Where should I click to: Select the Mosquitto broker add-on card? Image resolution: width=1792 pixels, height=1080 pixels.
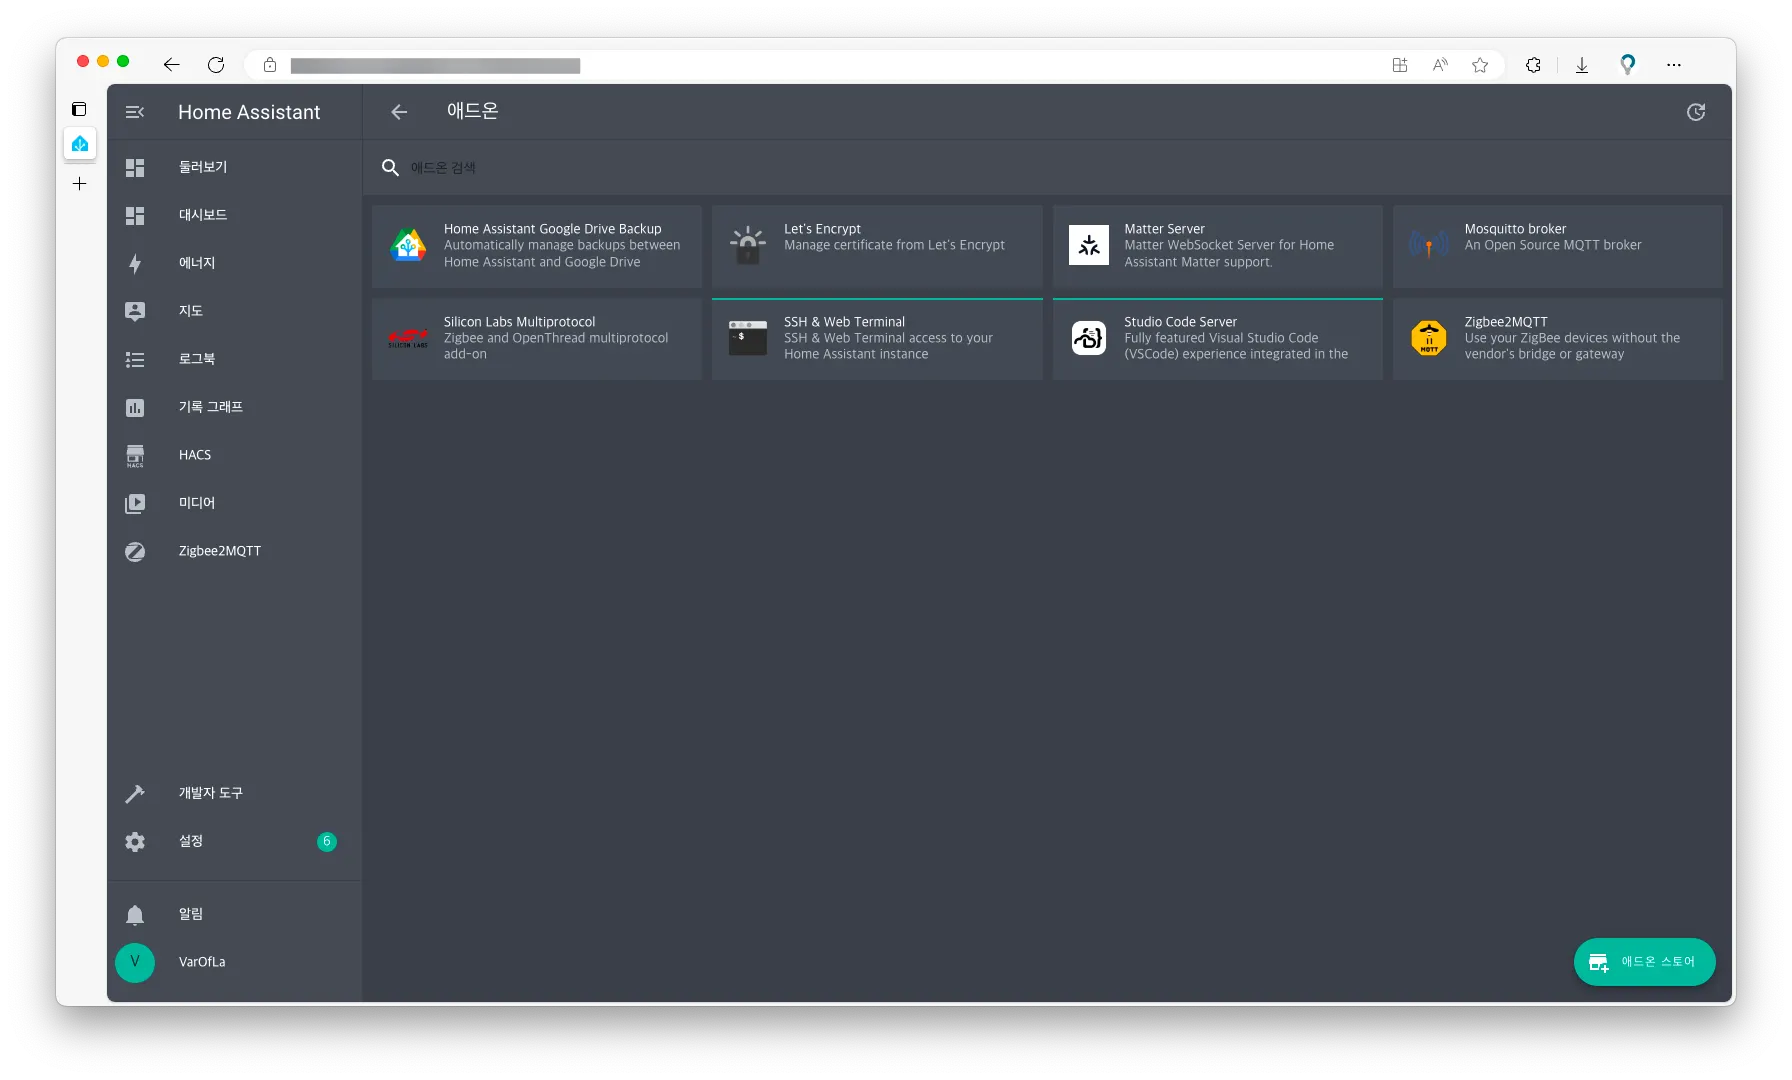click(x=1558, y=247)
